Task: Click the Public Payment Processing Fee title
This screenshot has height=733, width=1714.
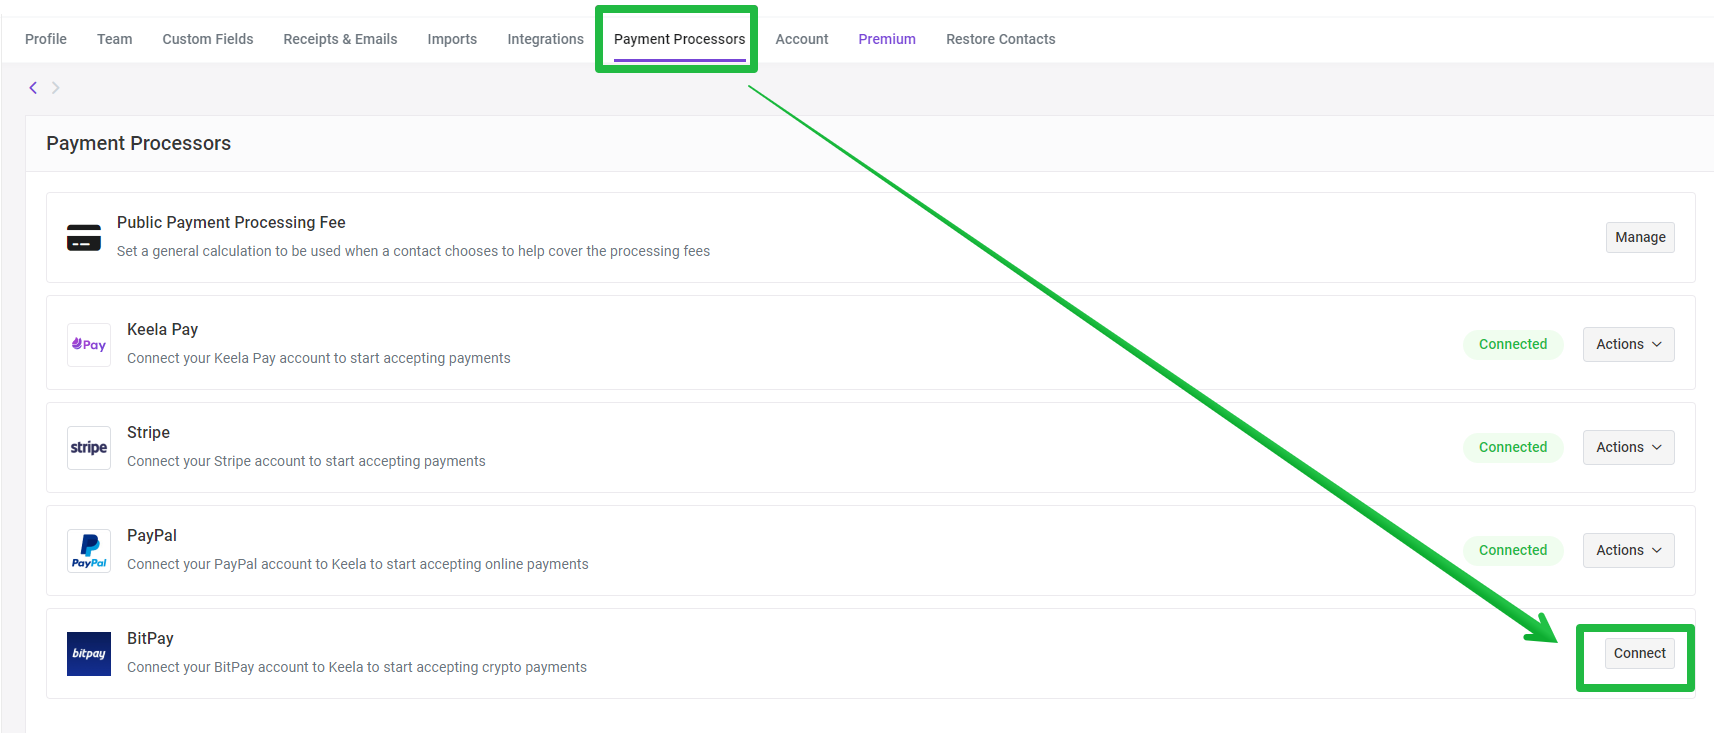Action: (231, 222)
